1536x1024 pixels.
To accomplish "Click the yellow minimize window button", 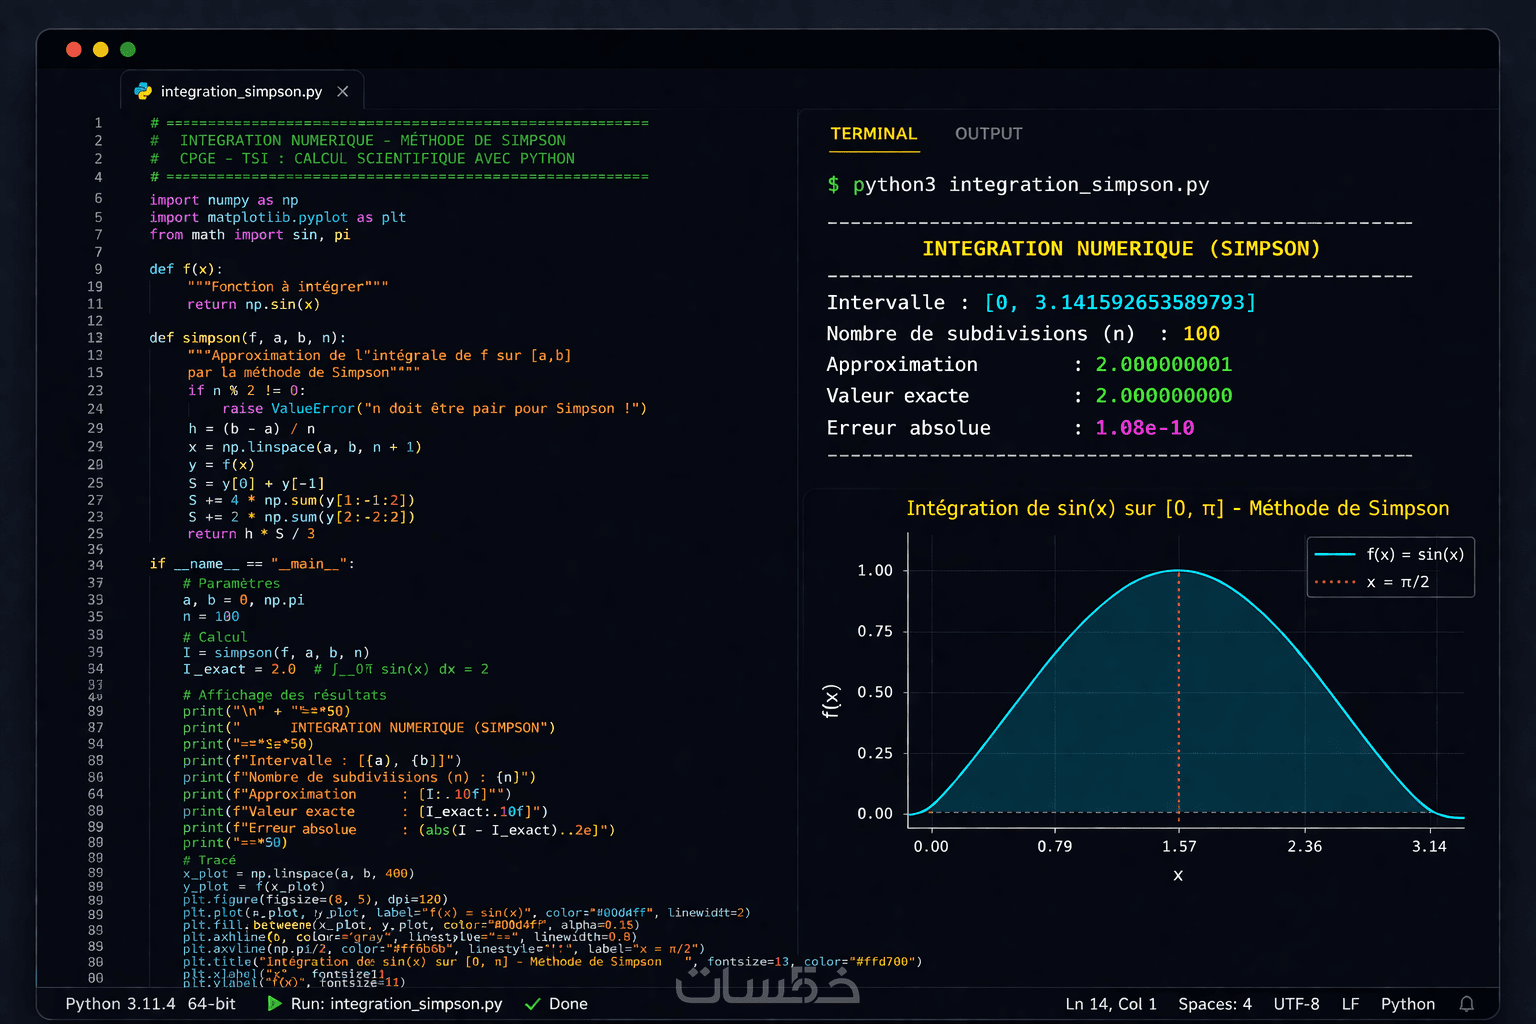I will click(100, 49).
